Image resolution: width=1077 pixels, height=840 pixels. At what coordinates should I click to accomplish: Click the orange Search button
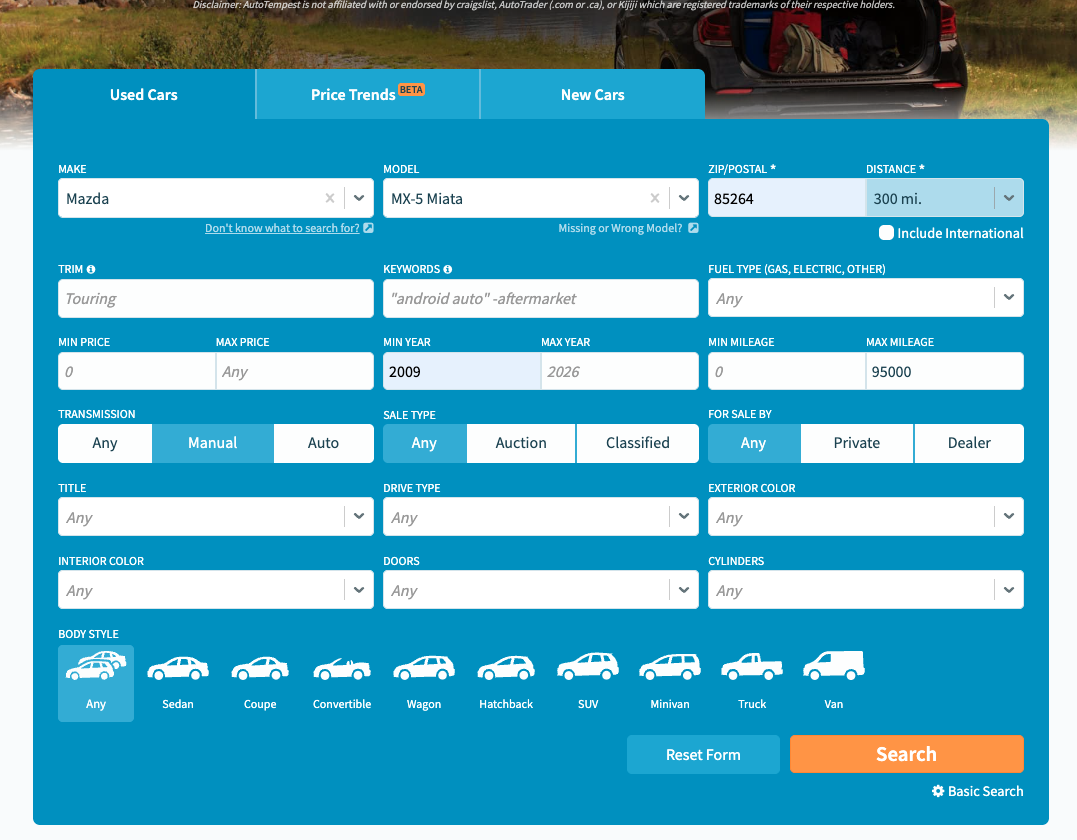tap(907, 754)
